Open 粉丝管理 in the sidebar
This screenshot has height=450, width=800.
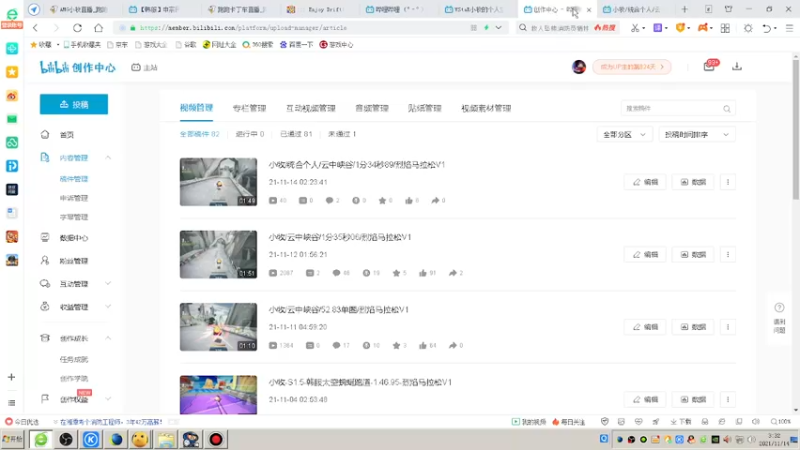[x=74, y=261]
